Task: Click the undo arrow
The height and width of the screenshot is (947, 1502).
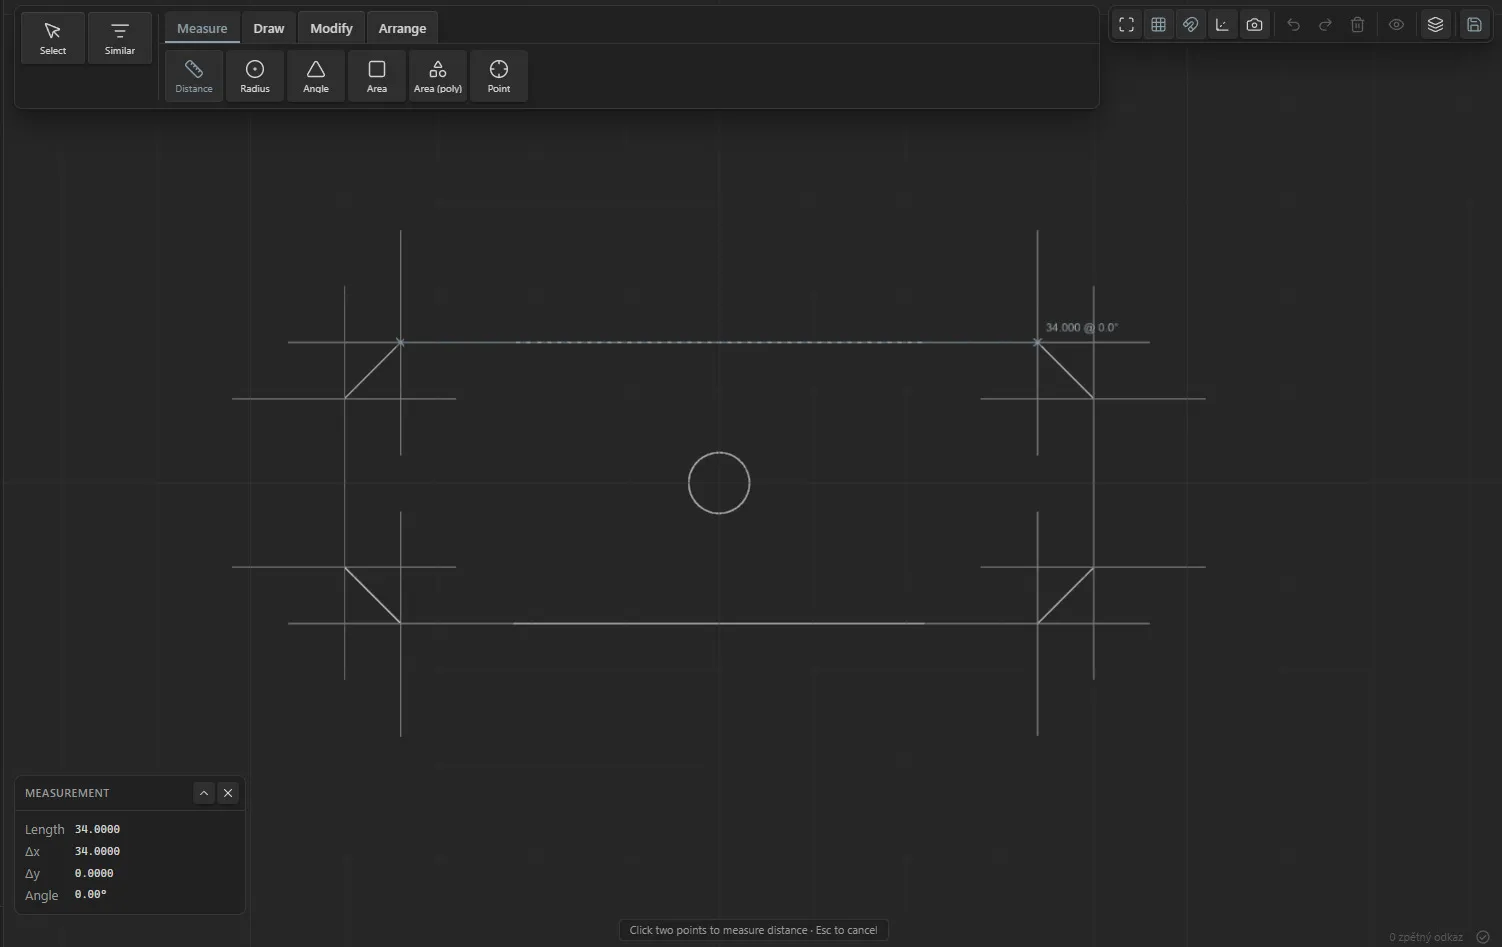Action: (x=1294, y=25)
